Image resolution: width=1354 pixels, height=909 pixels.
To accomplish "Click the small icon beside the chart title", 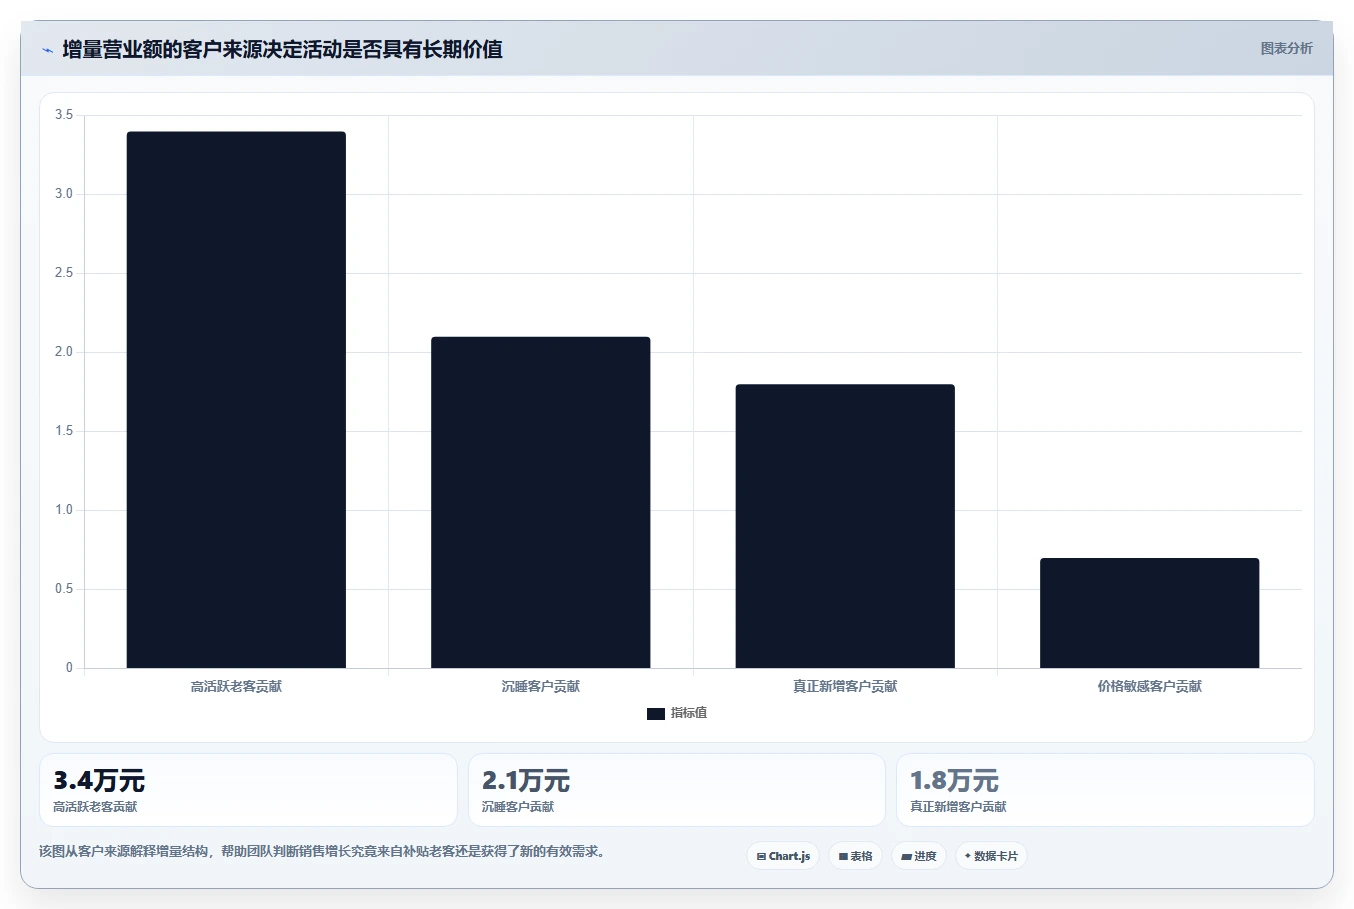I will [47, 50].
